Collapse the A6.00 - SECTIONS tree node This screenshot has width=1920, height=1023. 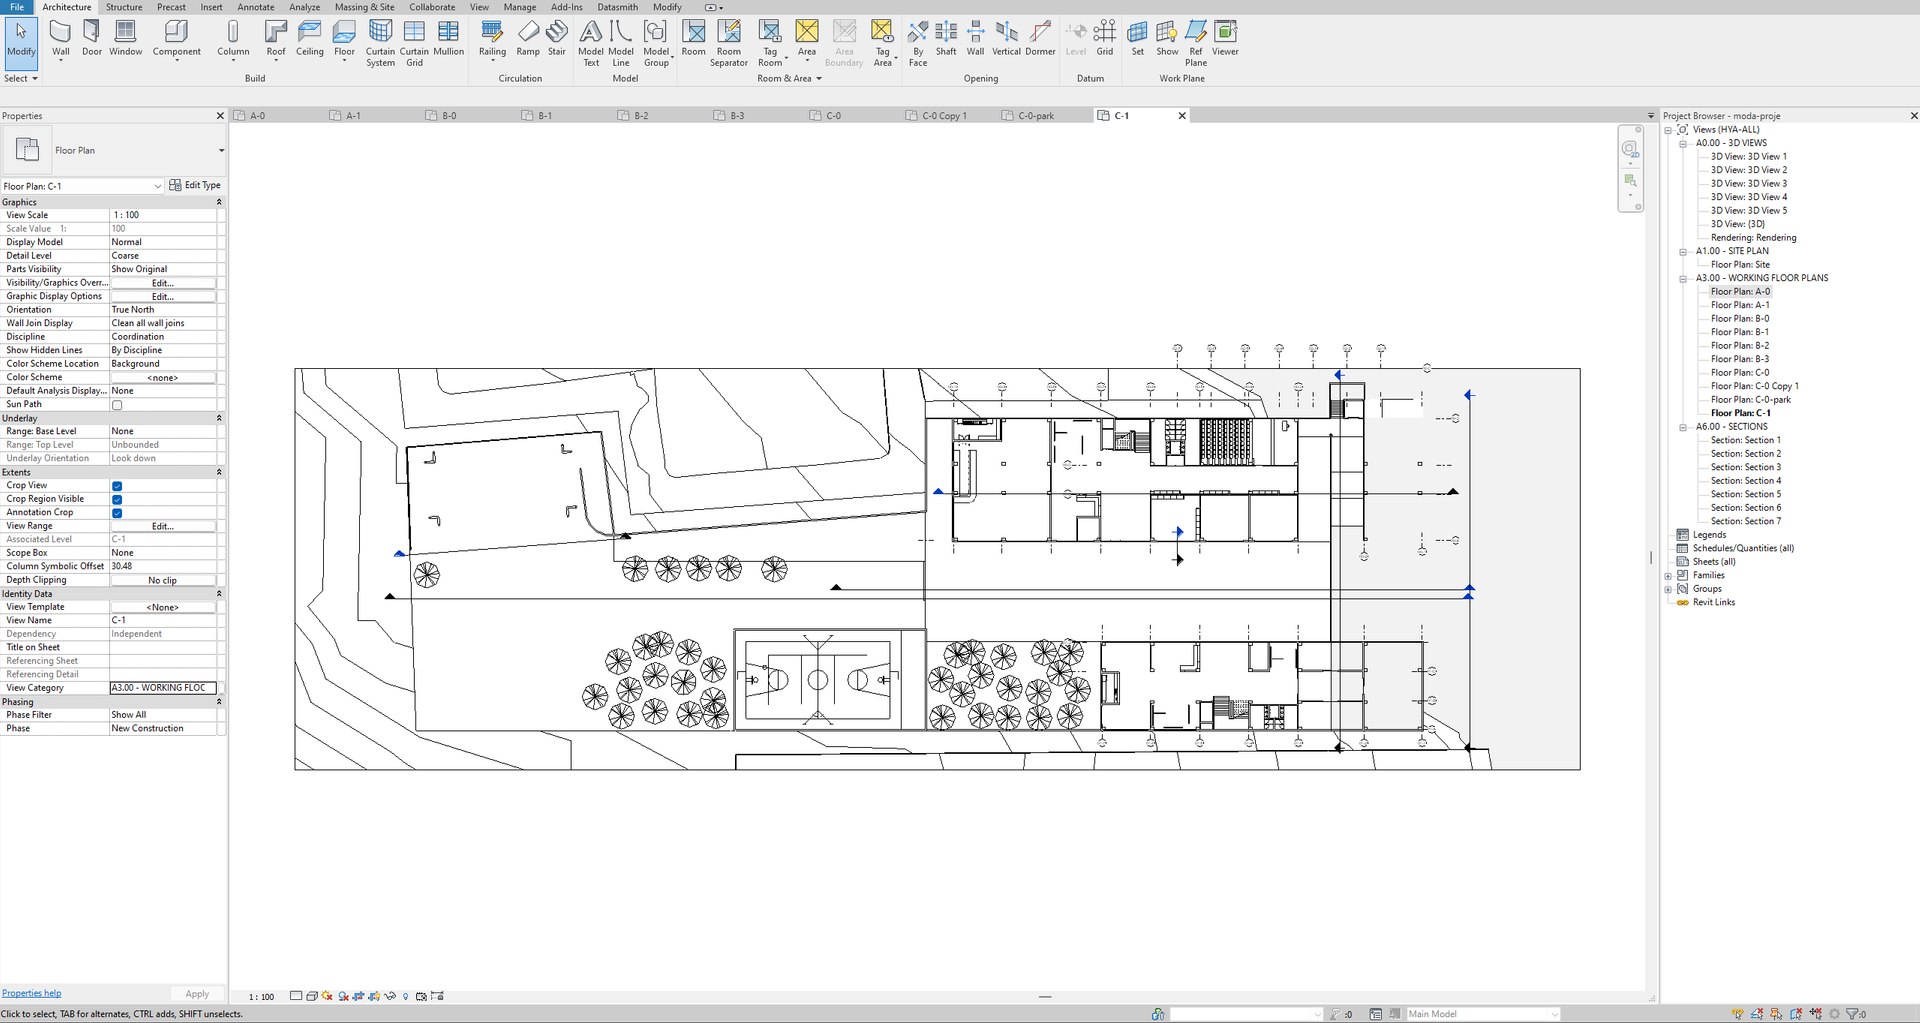point(1683,427)
